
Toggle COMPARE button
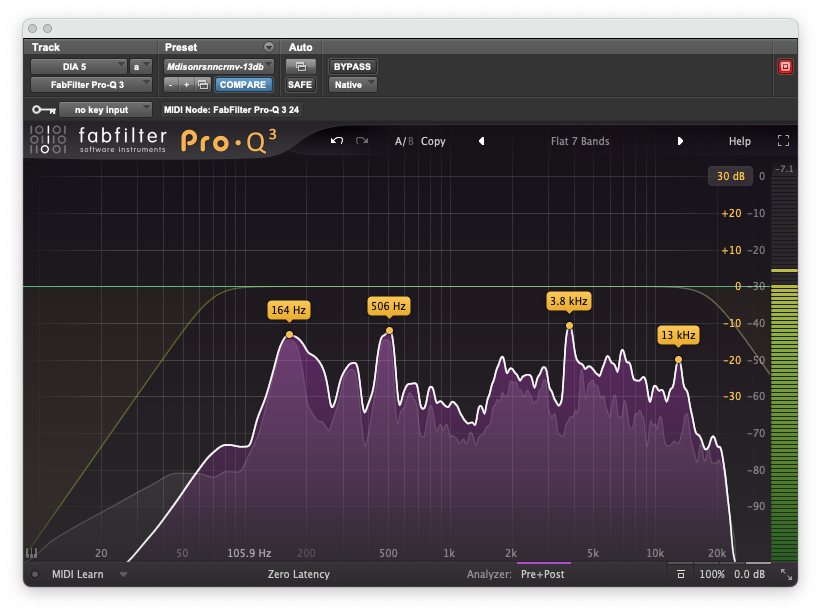tap(243, 84)
